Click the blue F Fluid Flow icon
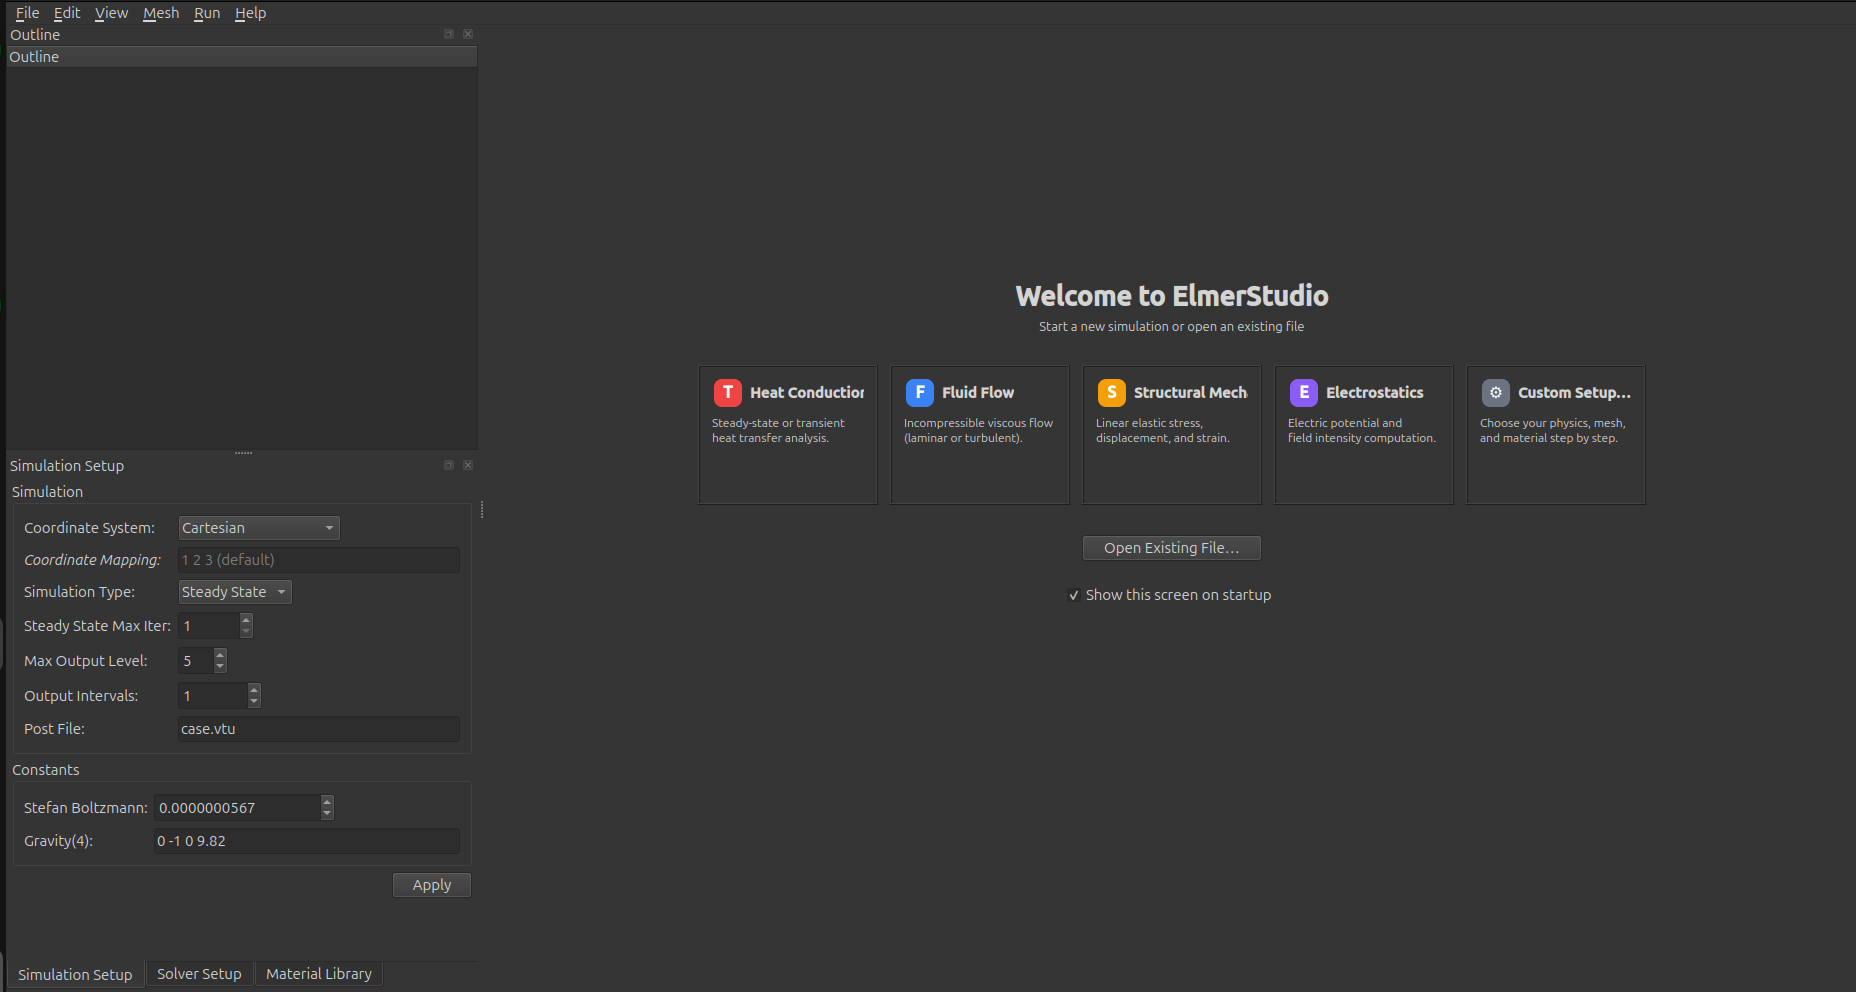Image resolution: width=1856 pixels, height=992 pixels. coord(920,393)
